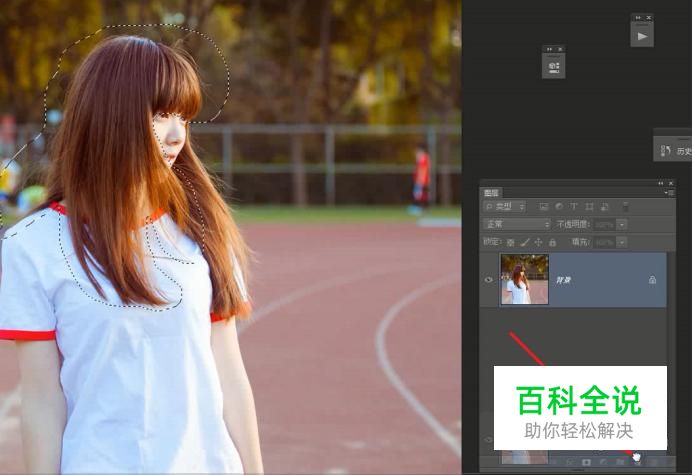This screenshot has height=475, width=692.
Task: Click the create new layer icon
Action: click(x=637, y=462)
